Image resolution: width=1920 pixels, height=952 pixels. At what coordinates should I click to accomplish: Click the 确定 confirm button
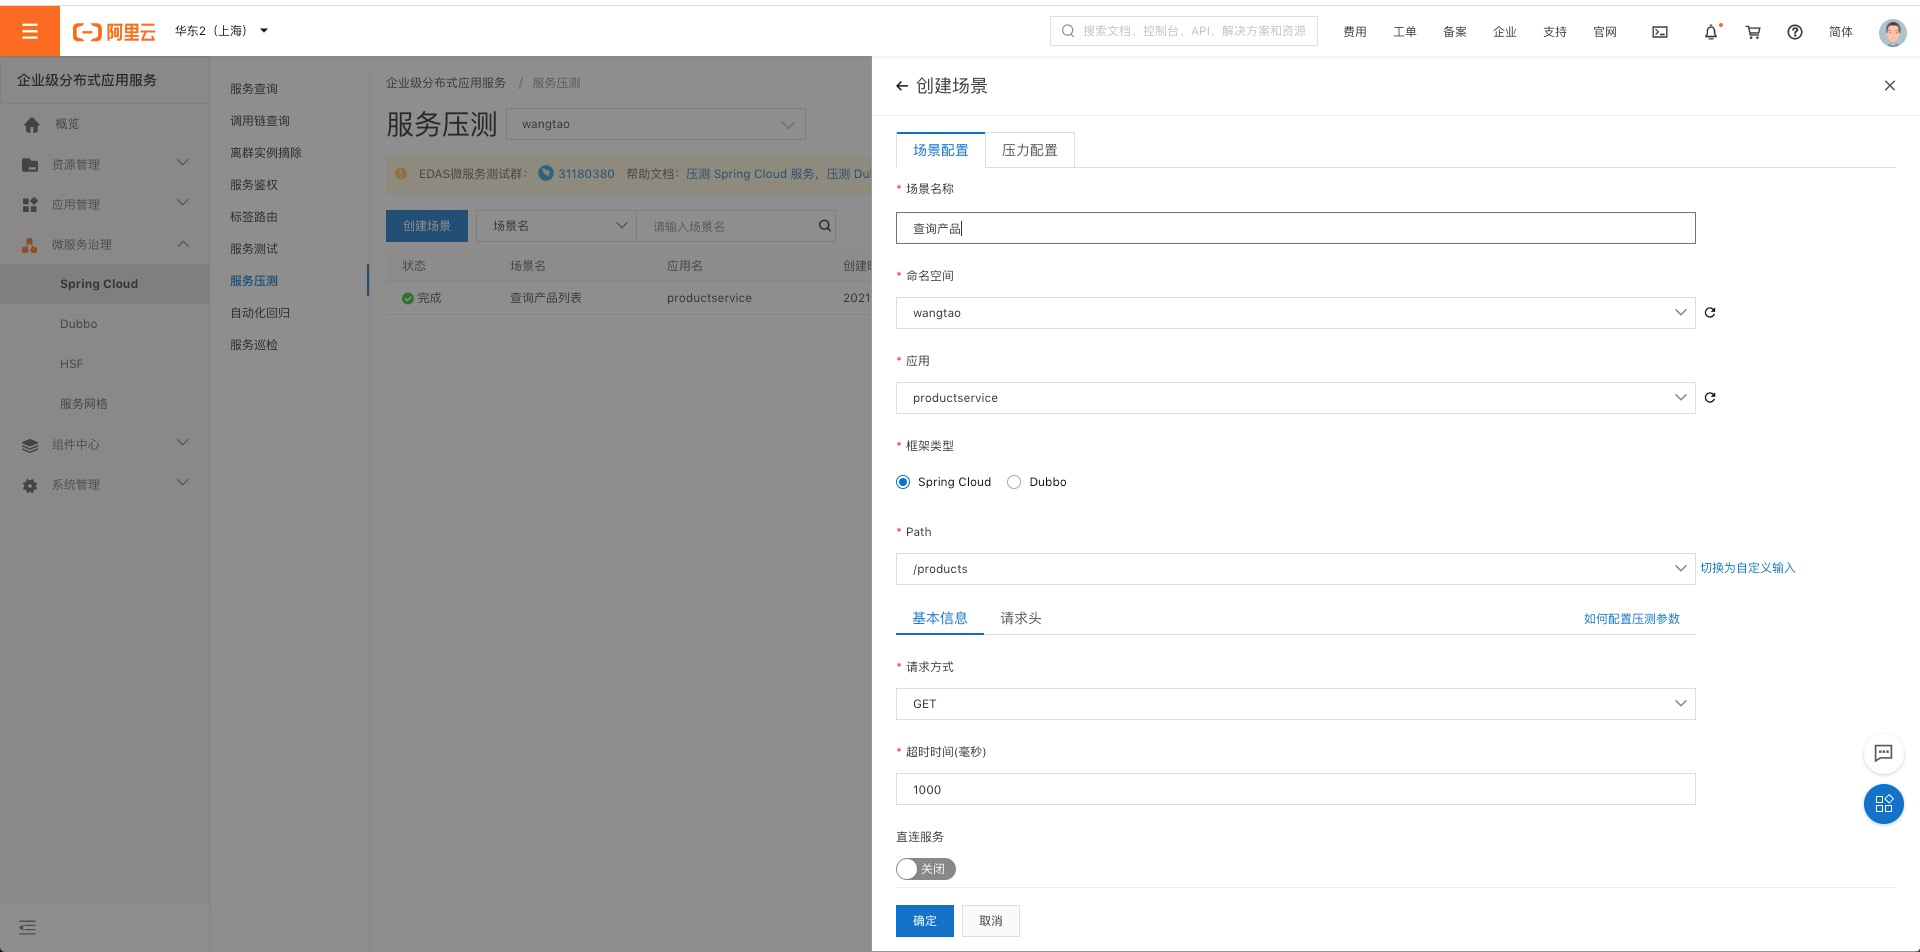click(925, 921)
